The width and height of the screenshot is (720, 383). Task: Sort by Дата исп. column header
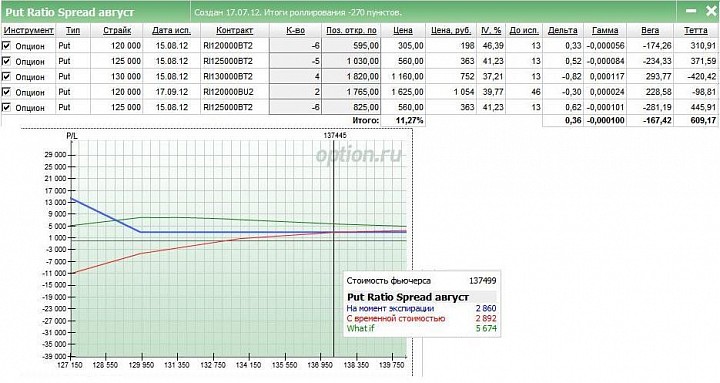[x=171, y=30]
